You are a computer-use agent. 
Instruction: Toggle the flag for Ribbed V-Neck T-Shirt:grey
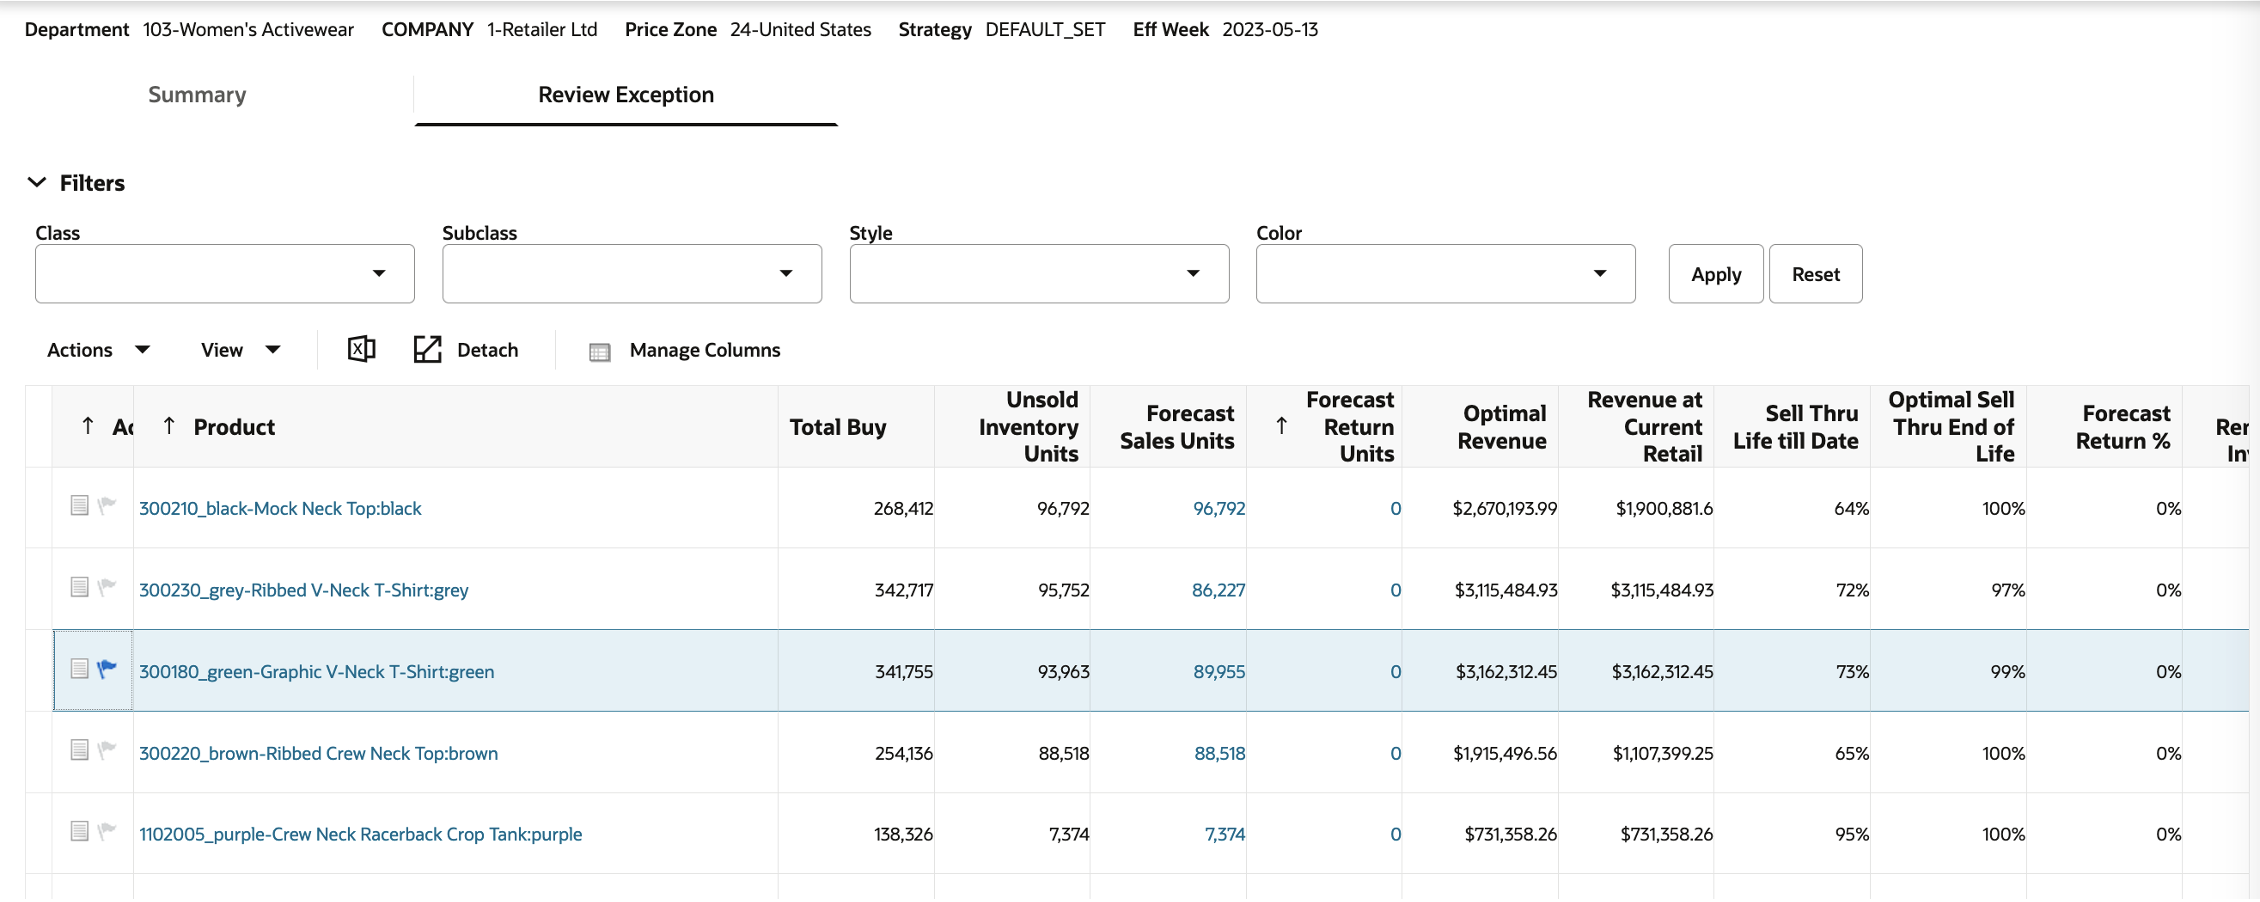tap(108, 587)
